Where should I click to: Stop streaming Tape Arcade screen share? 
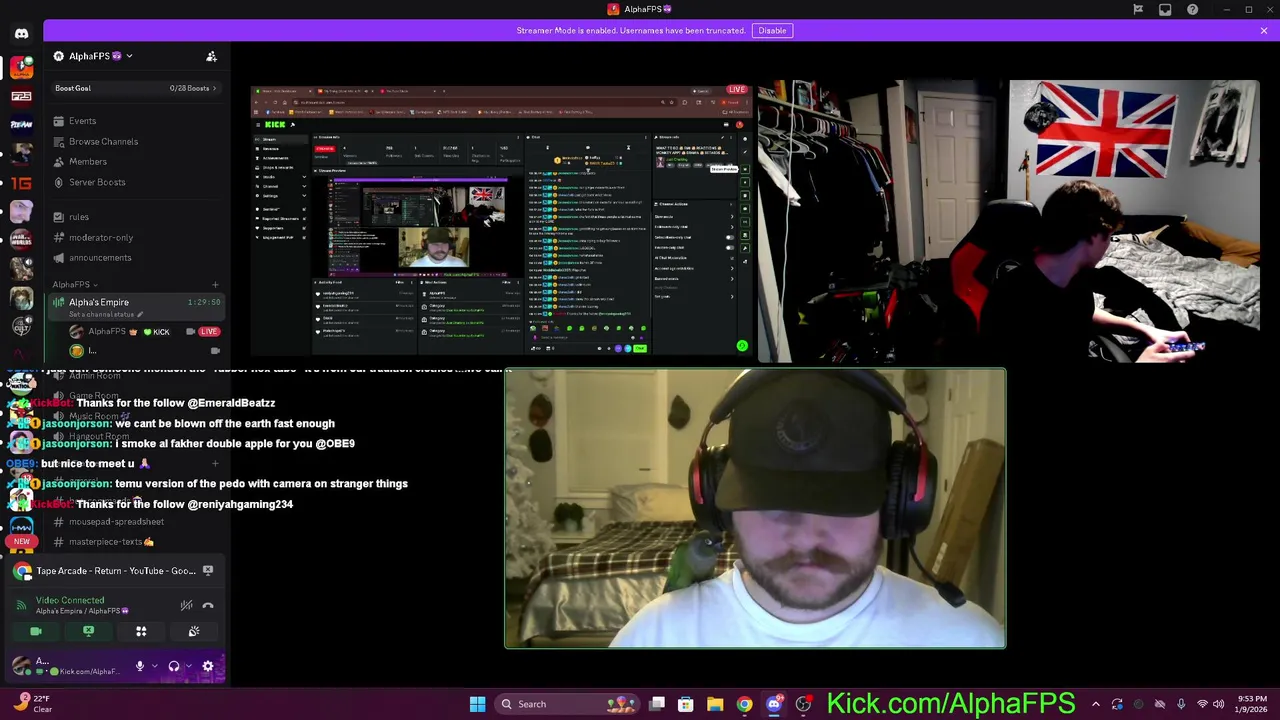208,571
